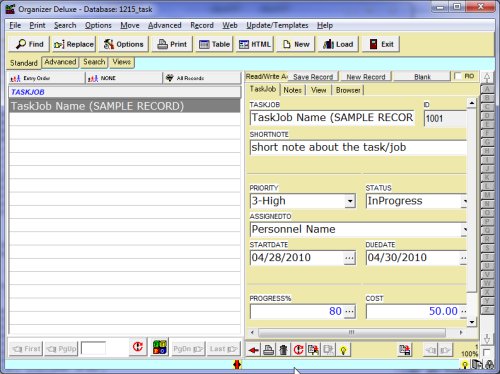The image size is (500, 374).
Task: Open the Update/Templates menu
Action: click(x=277, y=25)
